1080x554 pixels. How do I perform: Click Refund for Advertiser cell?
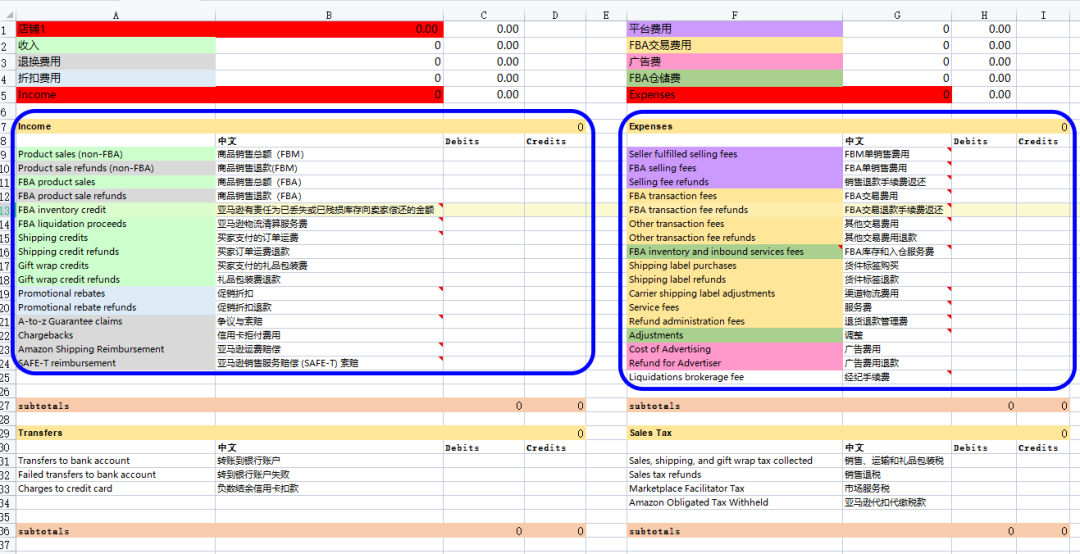tap(734, 363)
